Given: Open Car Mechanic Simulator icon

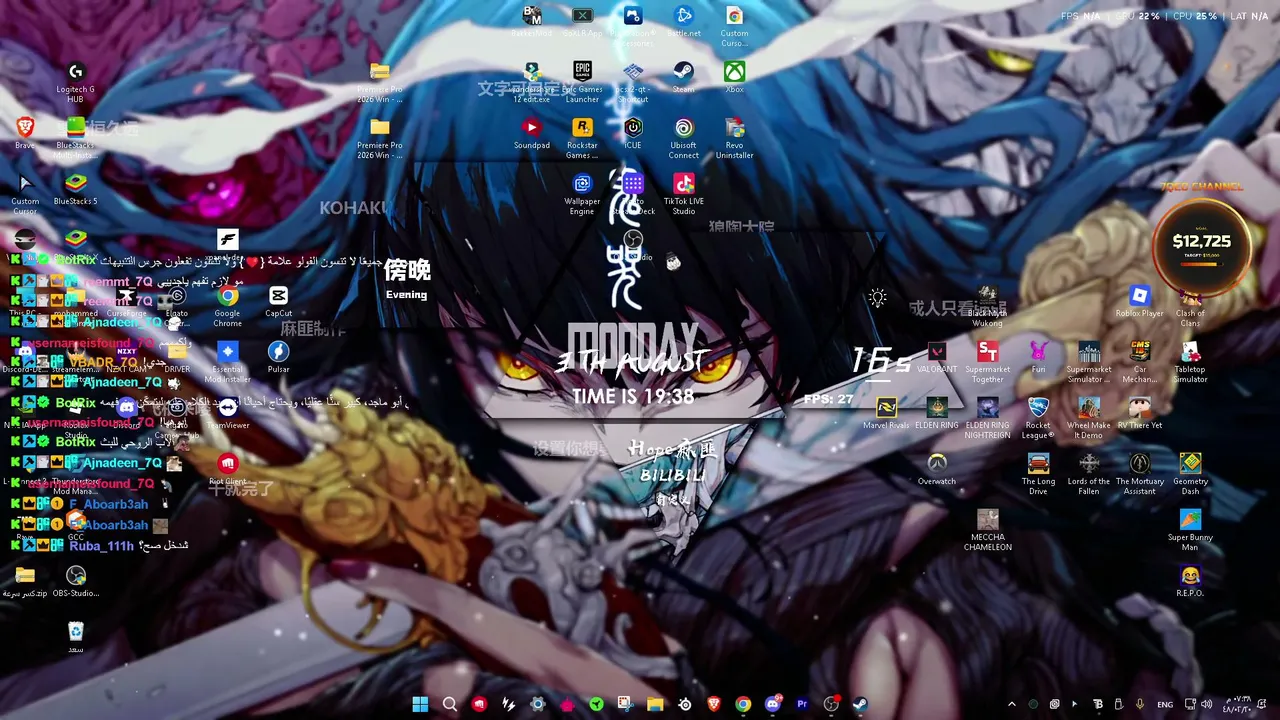Looking at the screenshot, I should tap(1140, 362).
